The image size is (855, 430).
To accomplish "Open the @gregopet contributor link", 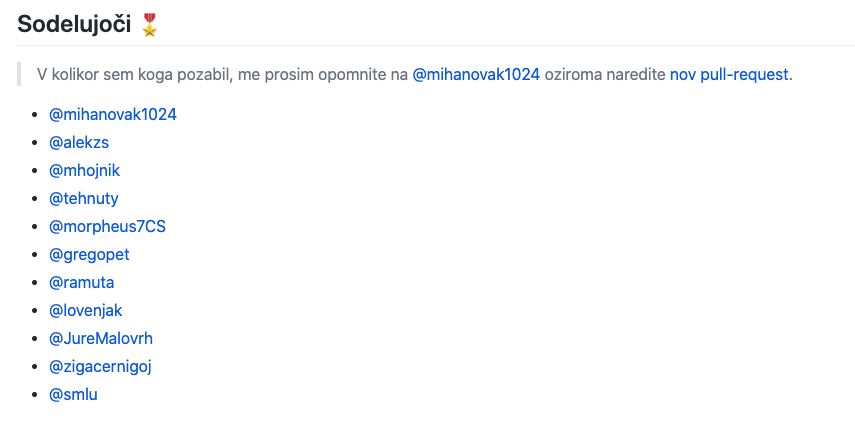I will pos(89,255).
